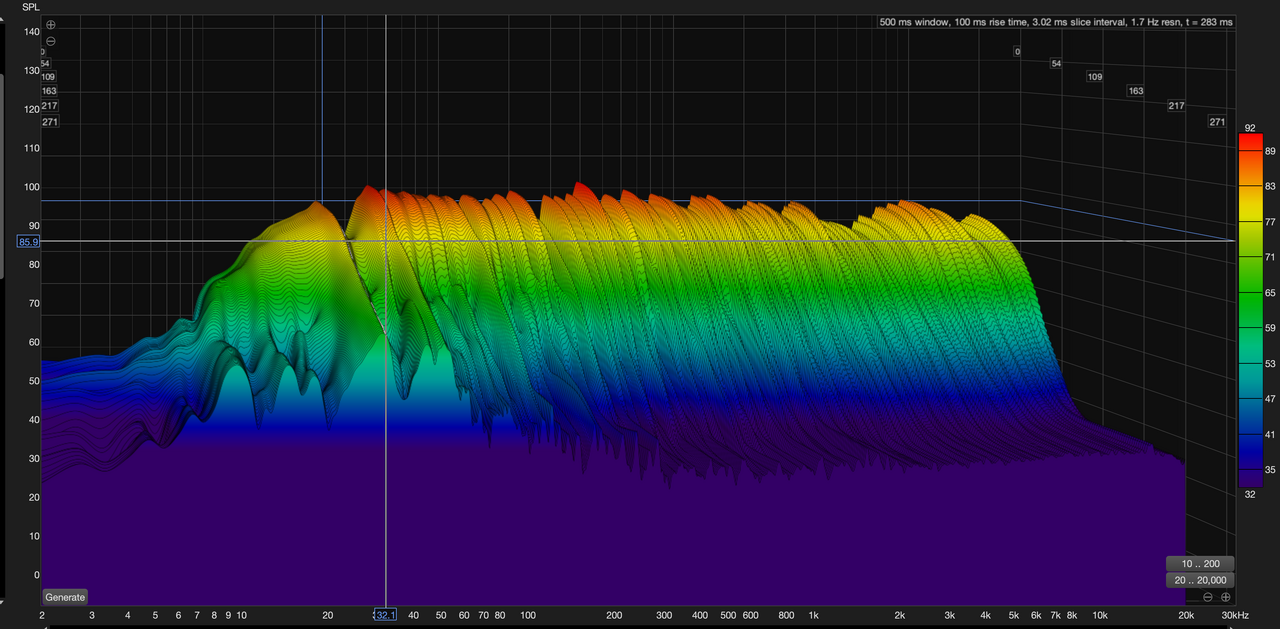Viewport: 1280px width, 629px height.
Task: Click the 140 label on SPL axis
Action: [31, 32]
